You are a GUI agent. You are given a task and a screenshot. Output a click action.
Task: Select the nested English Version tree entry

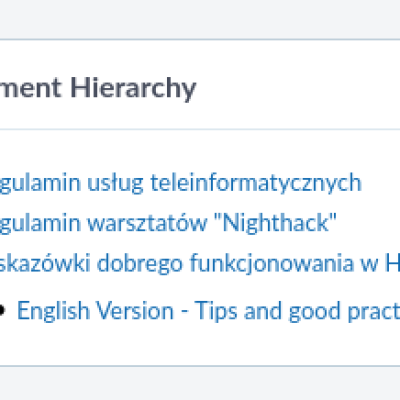coord(208,311)
